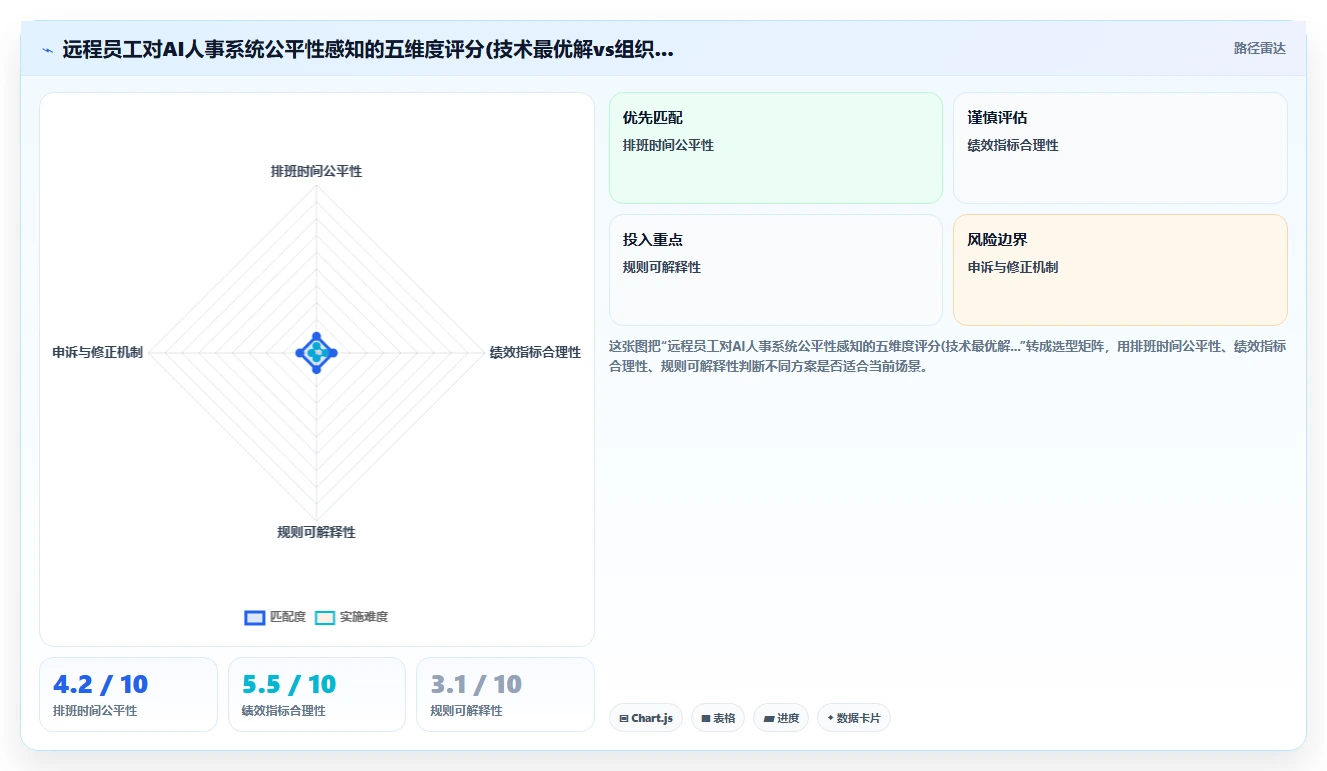Click 规则可解释性 under the 3.1 score
Screen dimensions: 1327x771
[x=466, y=711]
